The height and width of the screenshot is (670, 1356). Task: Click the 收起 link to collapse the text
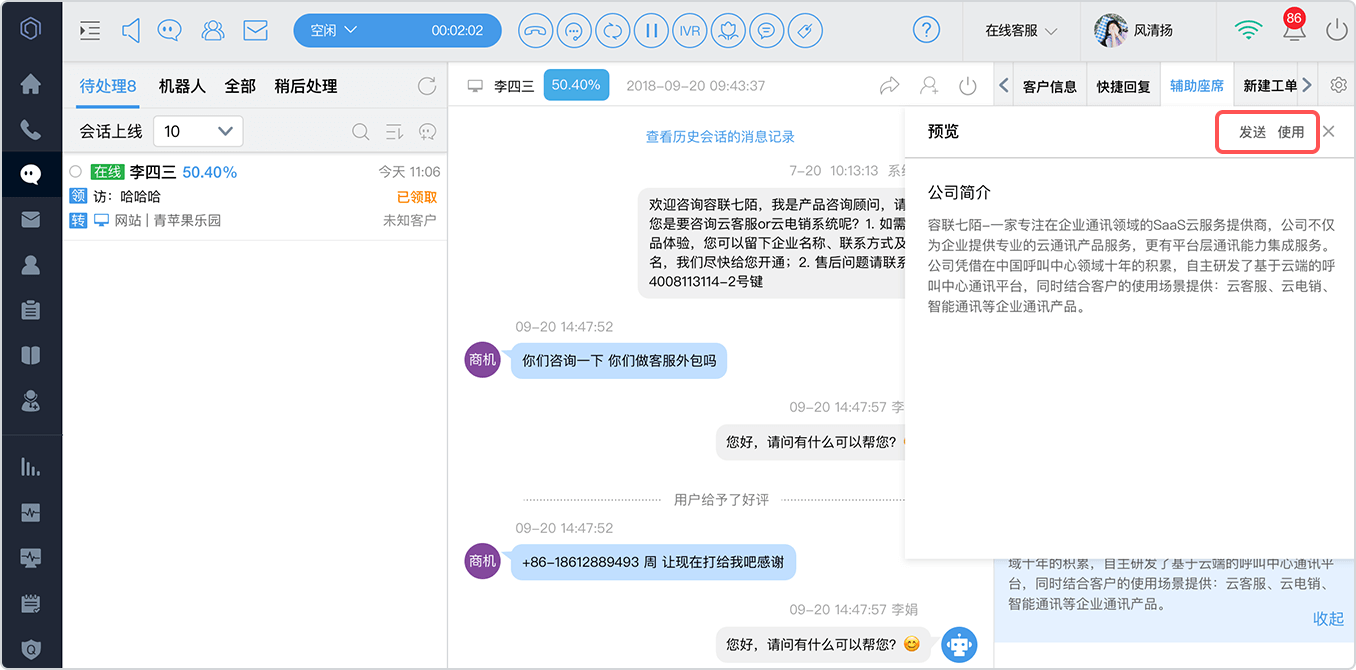tap(1328, 619)
